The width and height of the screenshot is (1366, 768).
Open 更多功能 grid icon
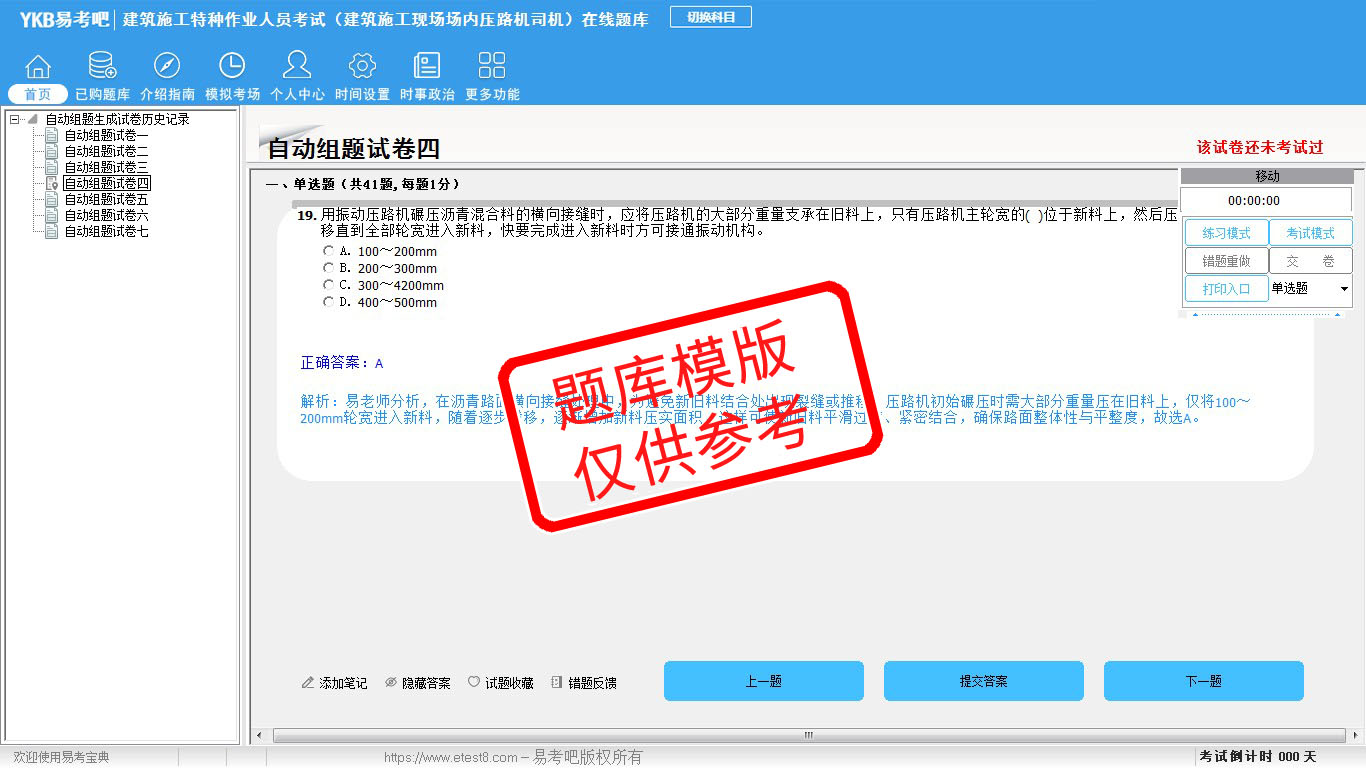[x=492, y=66]
